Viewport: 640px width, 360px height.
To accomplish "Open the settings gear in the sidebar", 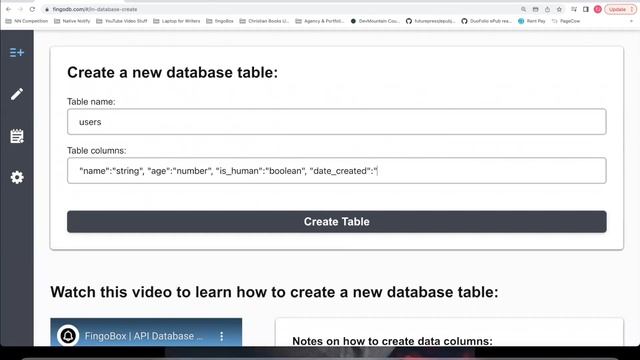I will coord(17,177).
